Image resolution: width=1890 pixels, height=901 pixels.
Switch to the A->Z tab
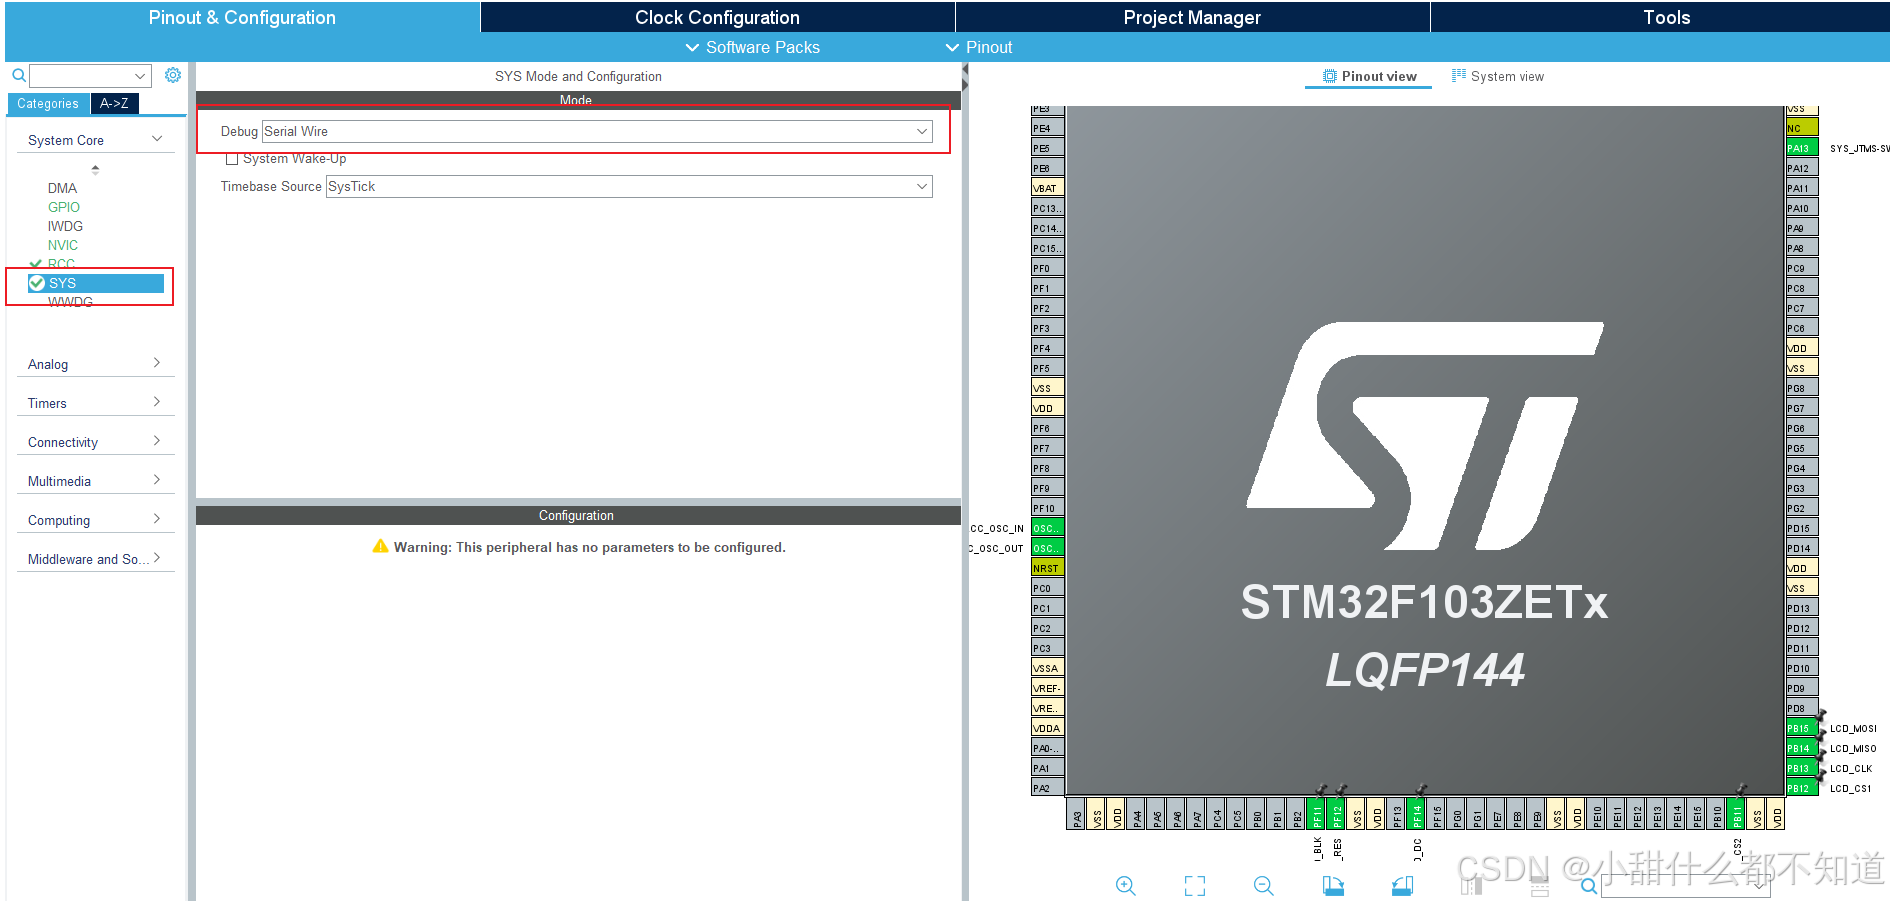[x=114, y=103]
